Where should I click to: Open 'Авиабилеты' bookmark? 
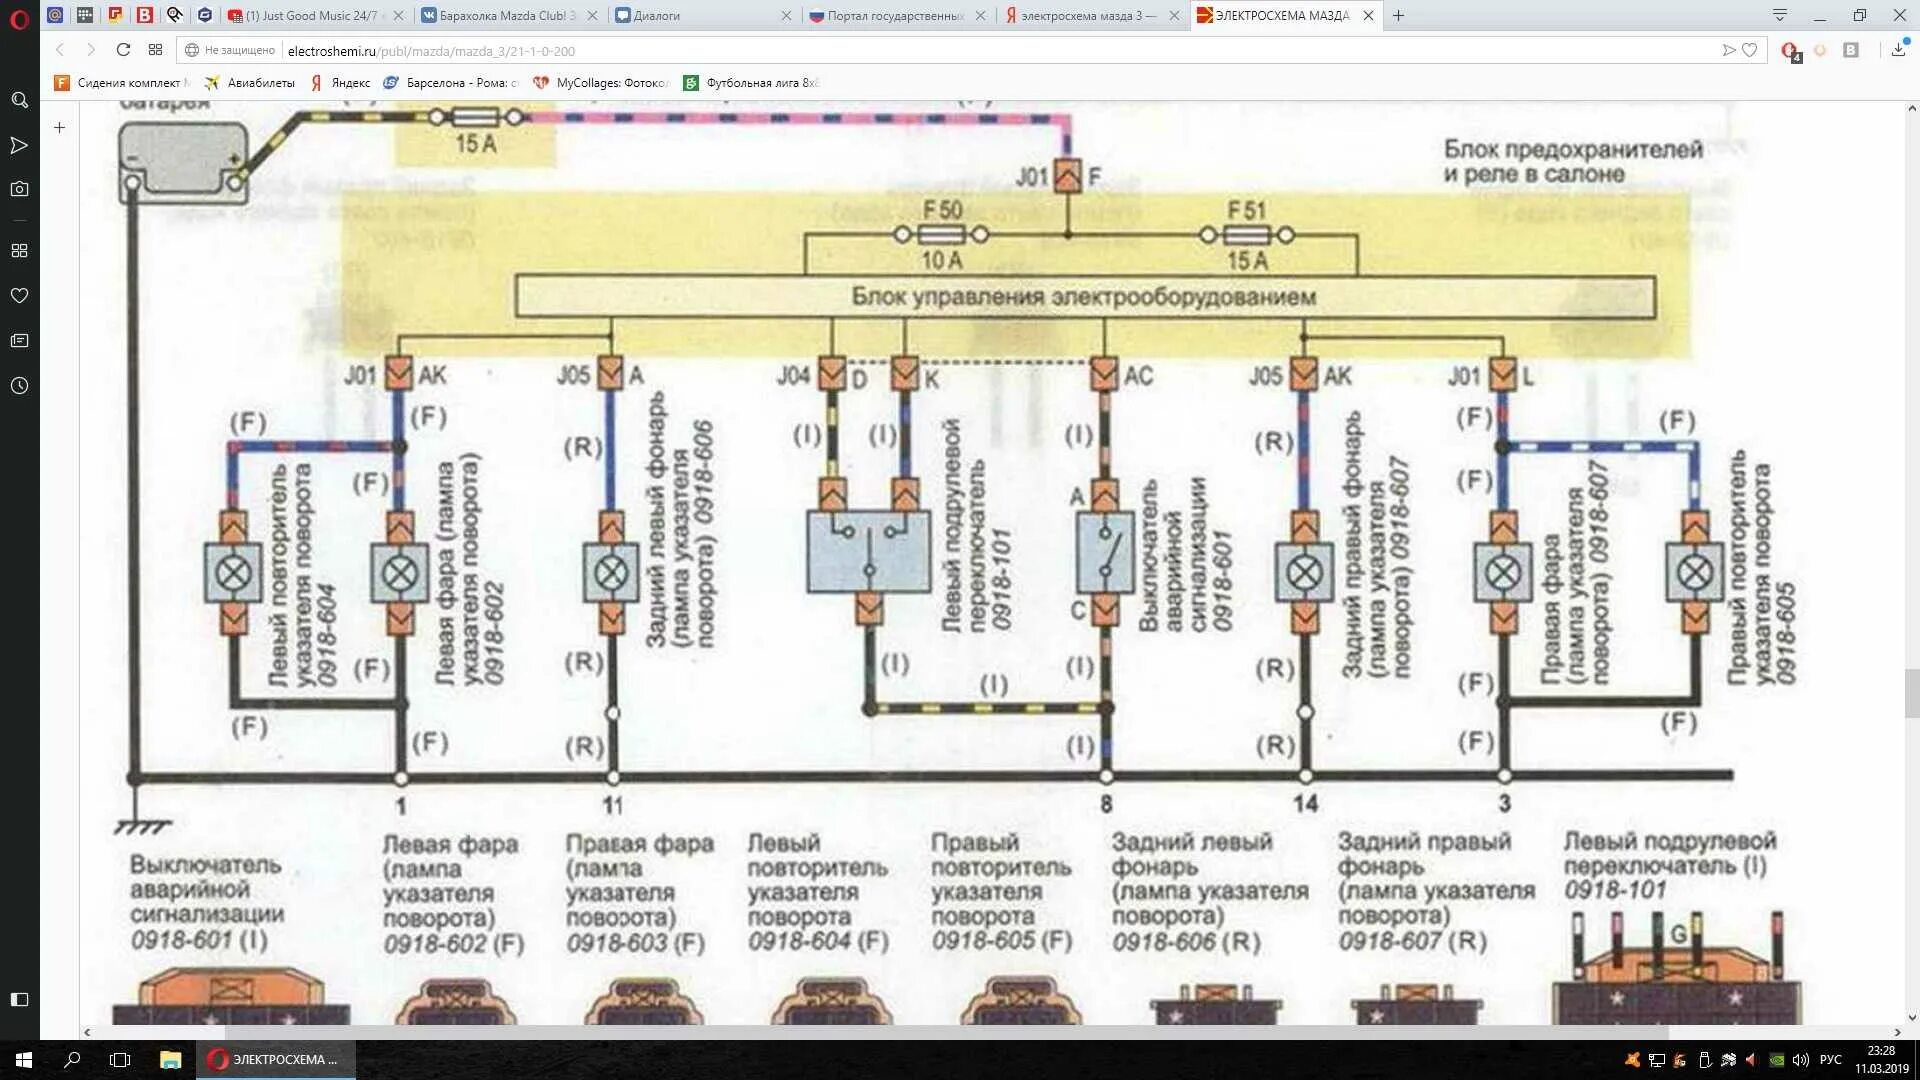click(250, 83)
